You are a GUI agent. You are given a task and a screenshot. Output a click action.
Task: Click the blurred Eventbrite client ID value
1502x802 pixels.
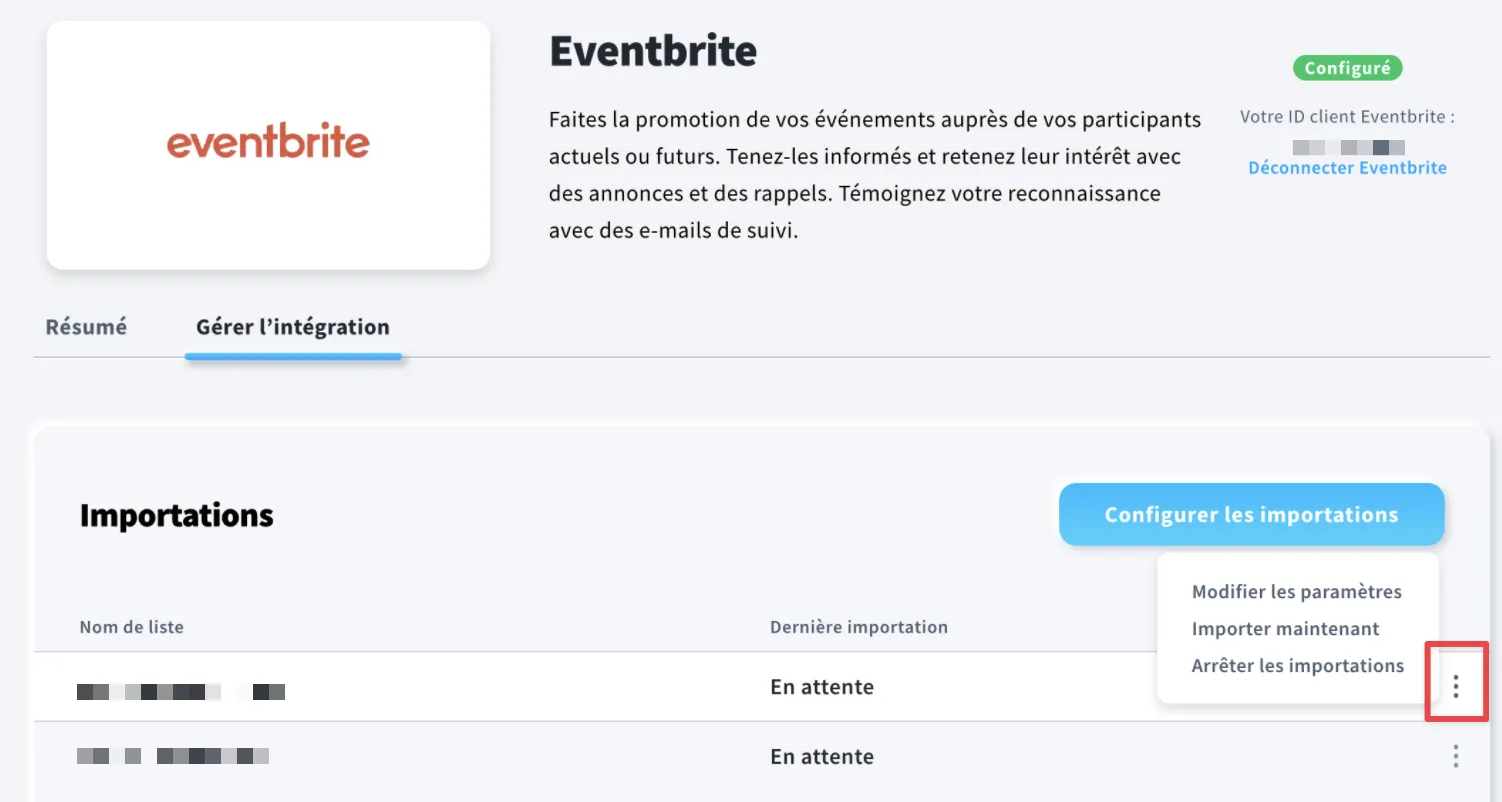click(1348, 147)
